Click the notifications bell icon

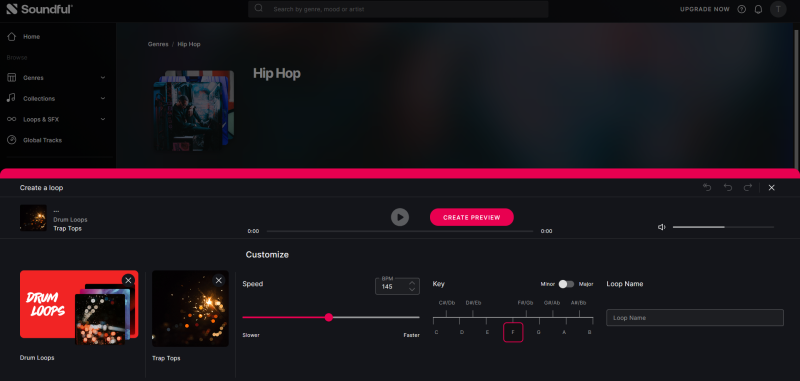(x=758, y=9)
